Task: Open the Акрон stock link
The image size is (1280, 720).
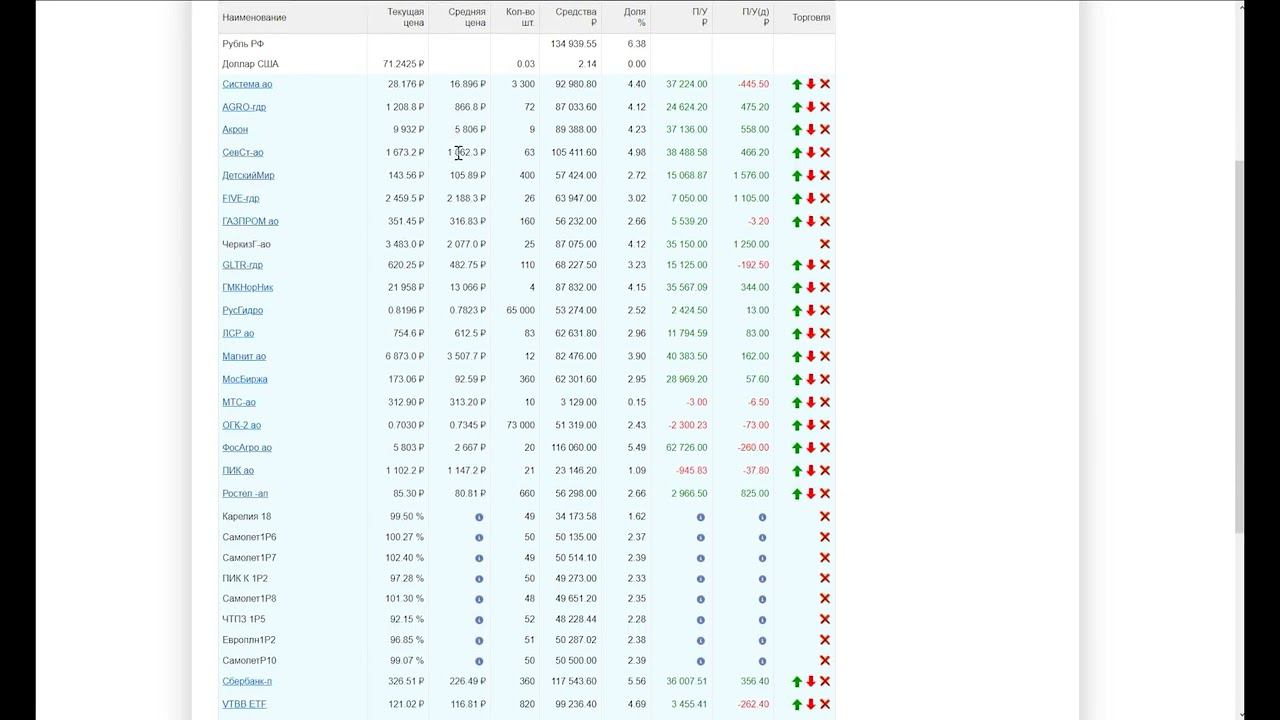Action: [235, 130]
